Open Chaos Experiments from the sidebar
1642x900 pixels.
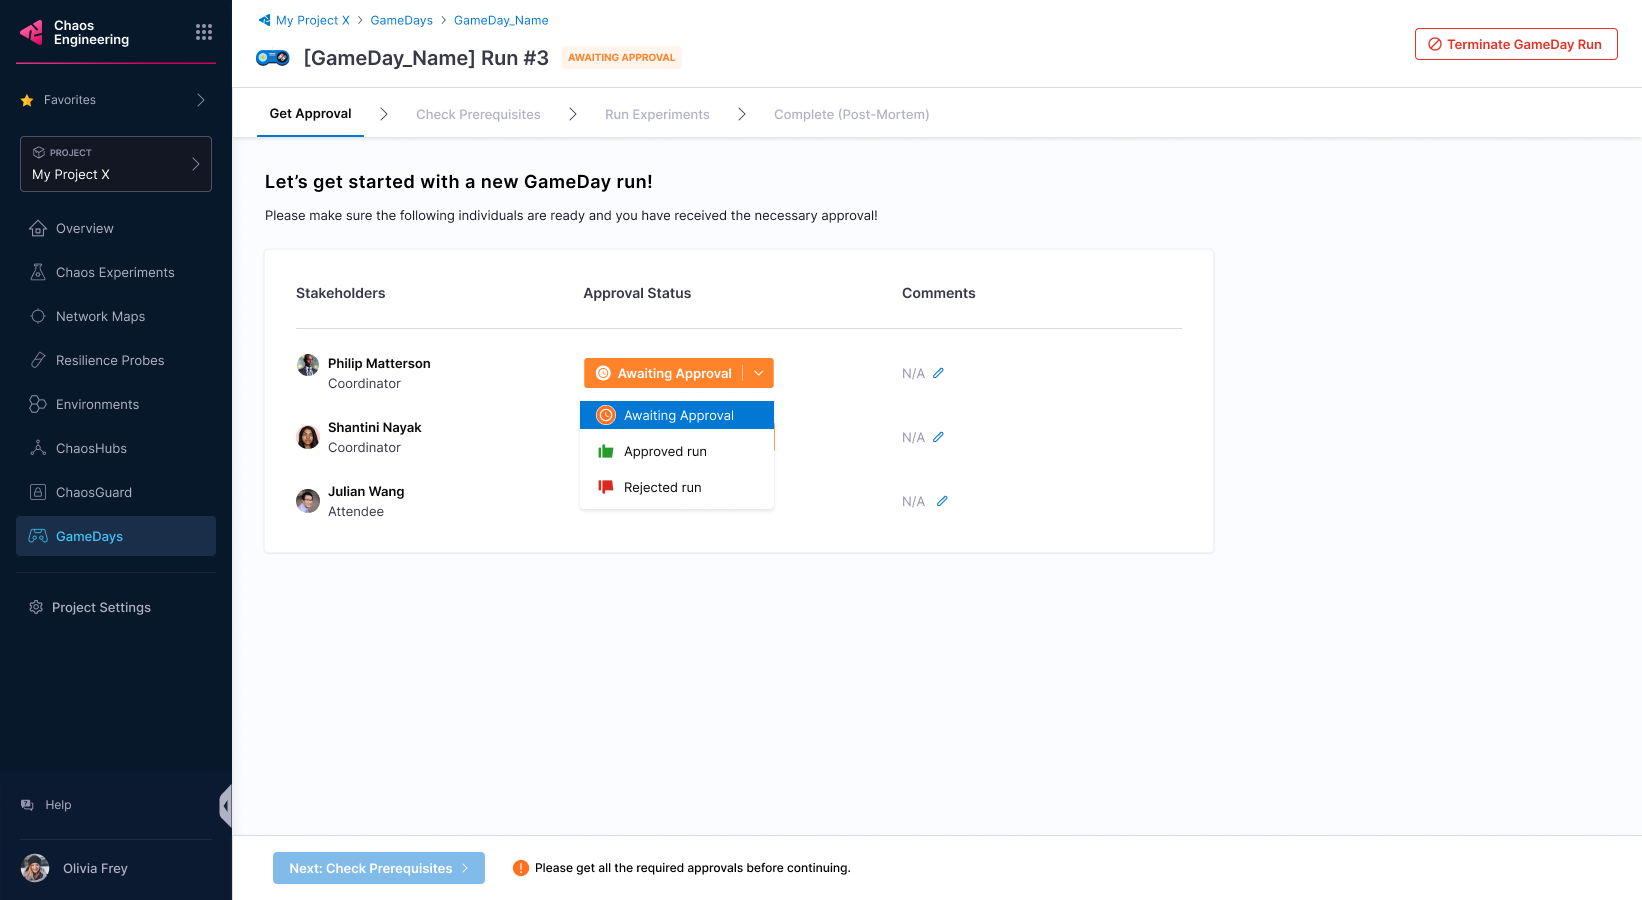point(115,272)
